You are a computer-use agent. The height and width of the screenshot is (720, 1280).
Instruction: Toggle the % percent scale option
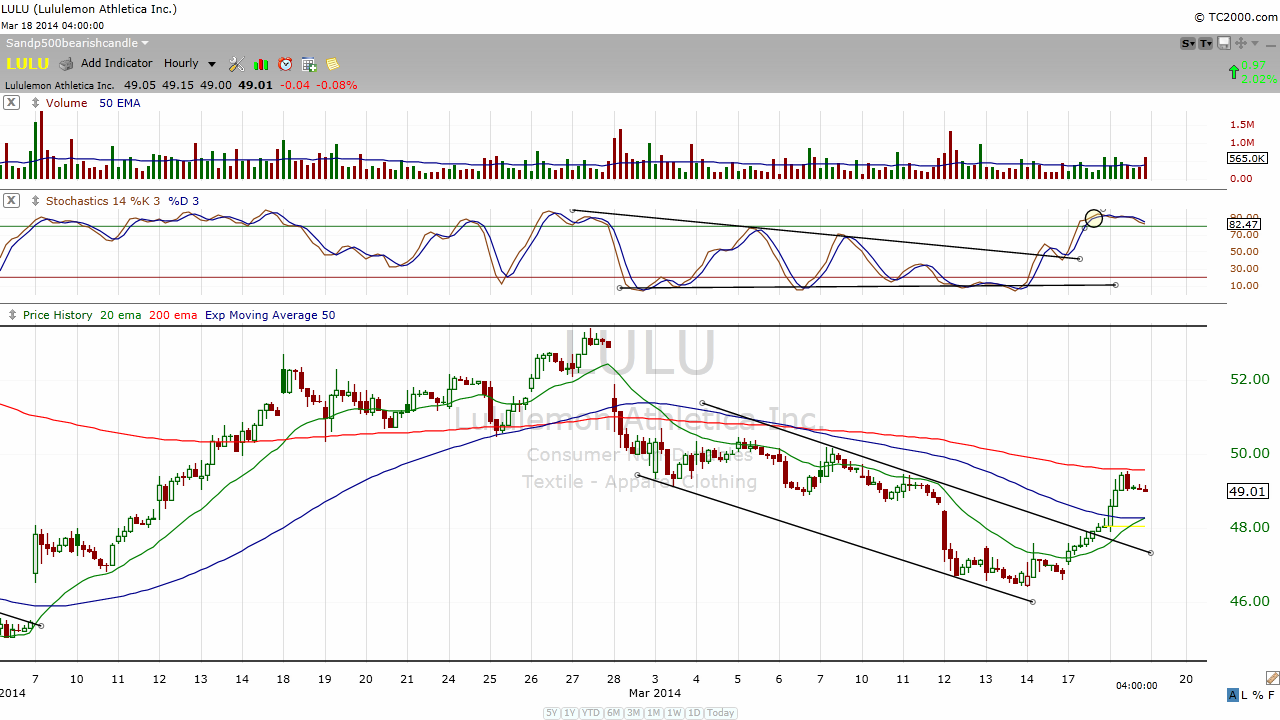1258,695
